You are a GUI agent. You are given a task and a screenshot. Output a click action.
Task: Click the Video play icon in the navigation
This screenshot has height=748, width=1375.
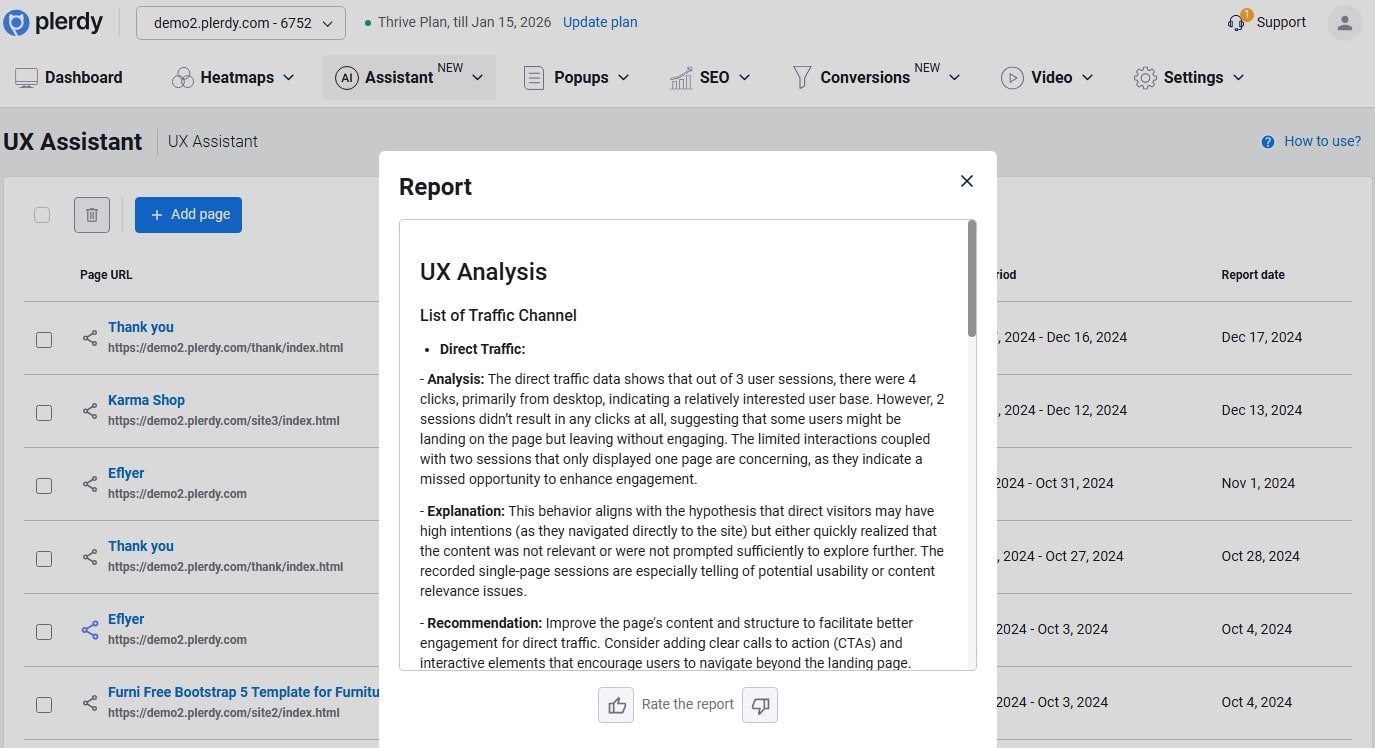coord(1013,76)
